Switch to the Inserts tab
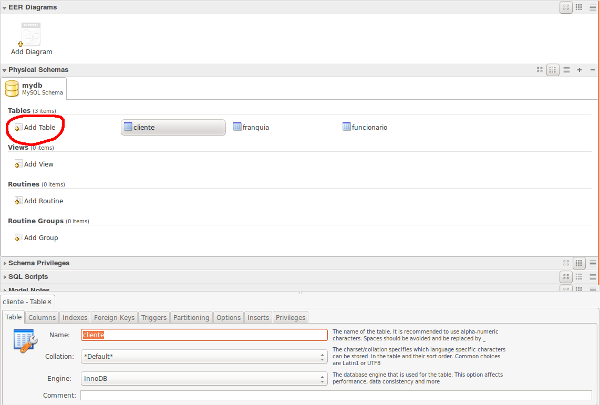The image size is (600, 405). point(258,317)
